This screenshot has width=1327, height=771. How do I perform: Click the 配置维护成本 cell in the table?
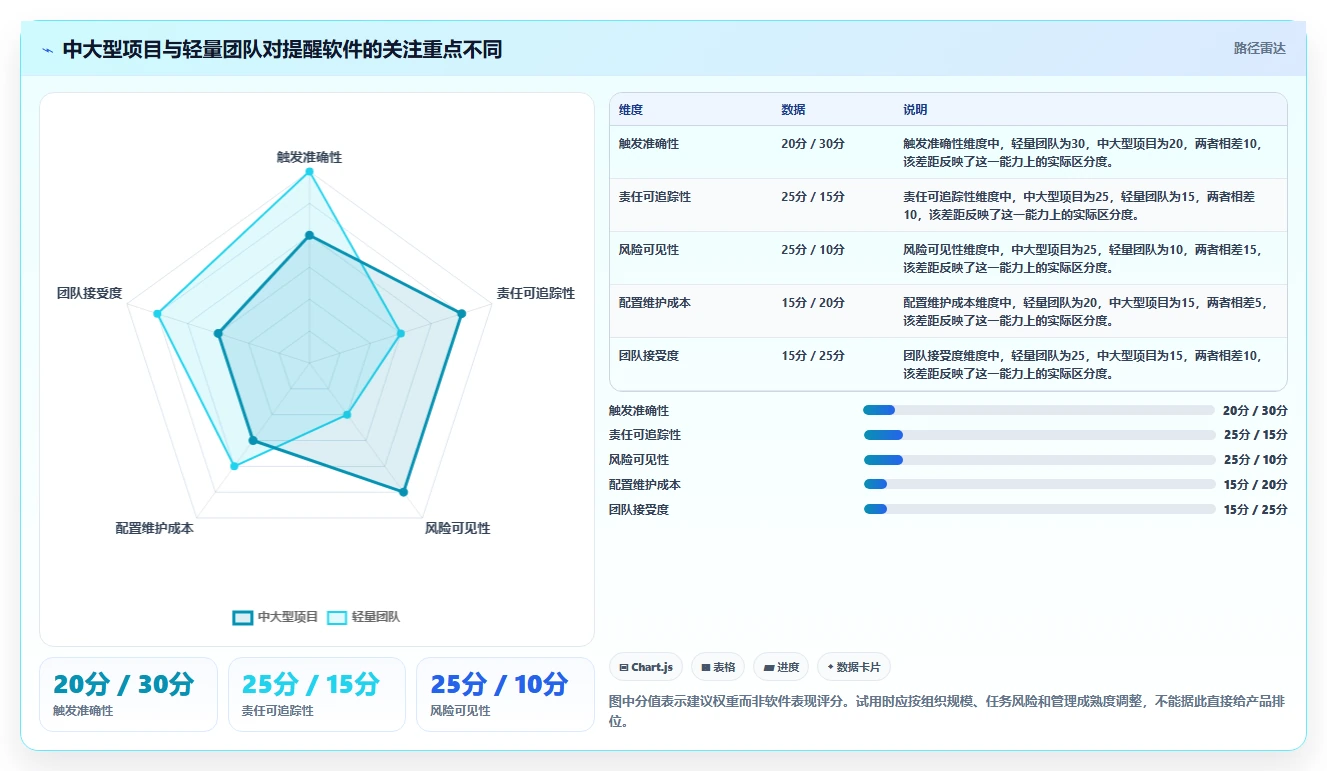point(655,303)
